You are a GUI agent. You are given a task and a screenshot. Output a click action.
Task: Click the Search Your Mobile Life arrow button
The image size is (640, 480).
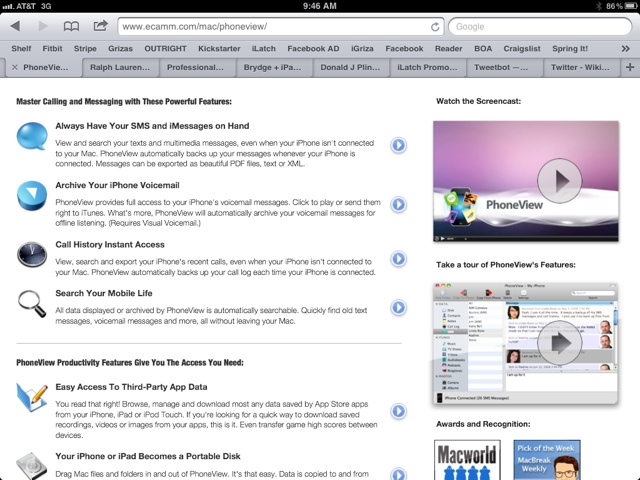click(398, 307)
